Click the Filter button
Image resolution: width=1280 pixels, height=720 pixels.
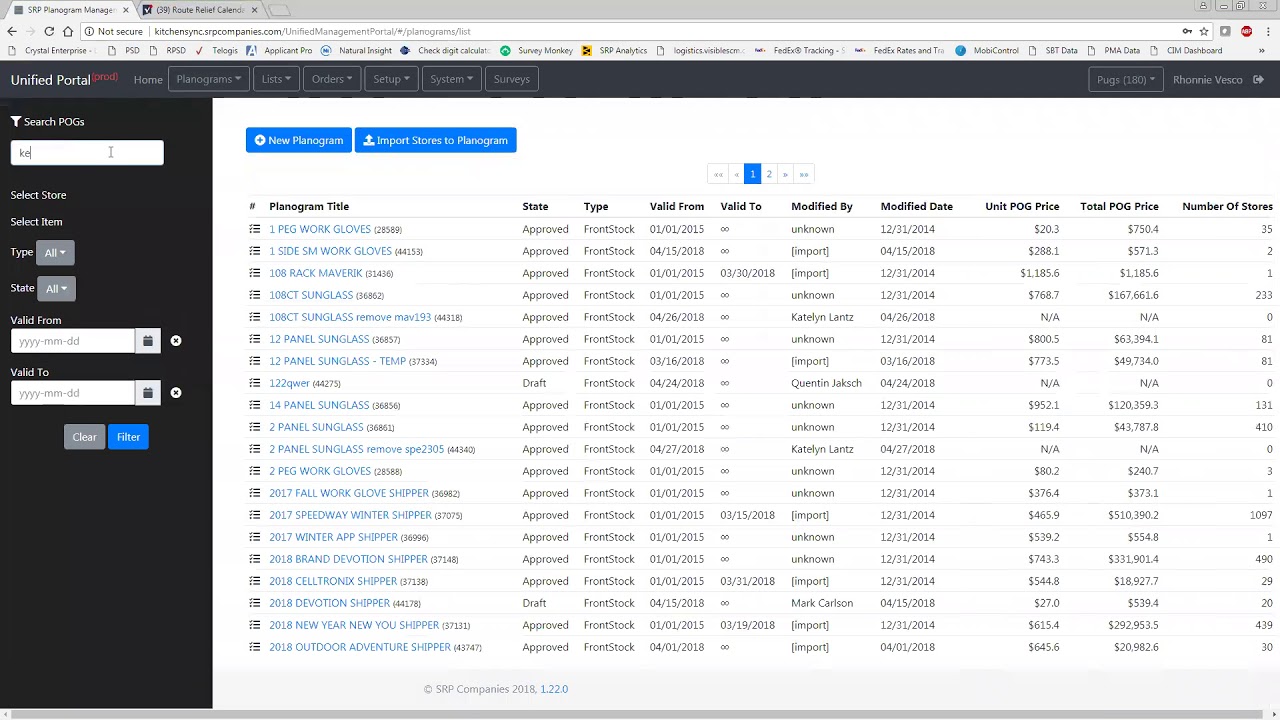(x=128, y=437)
